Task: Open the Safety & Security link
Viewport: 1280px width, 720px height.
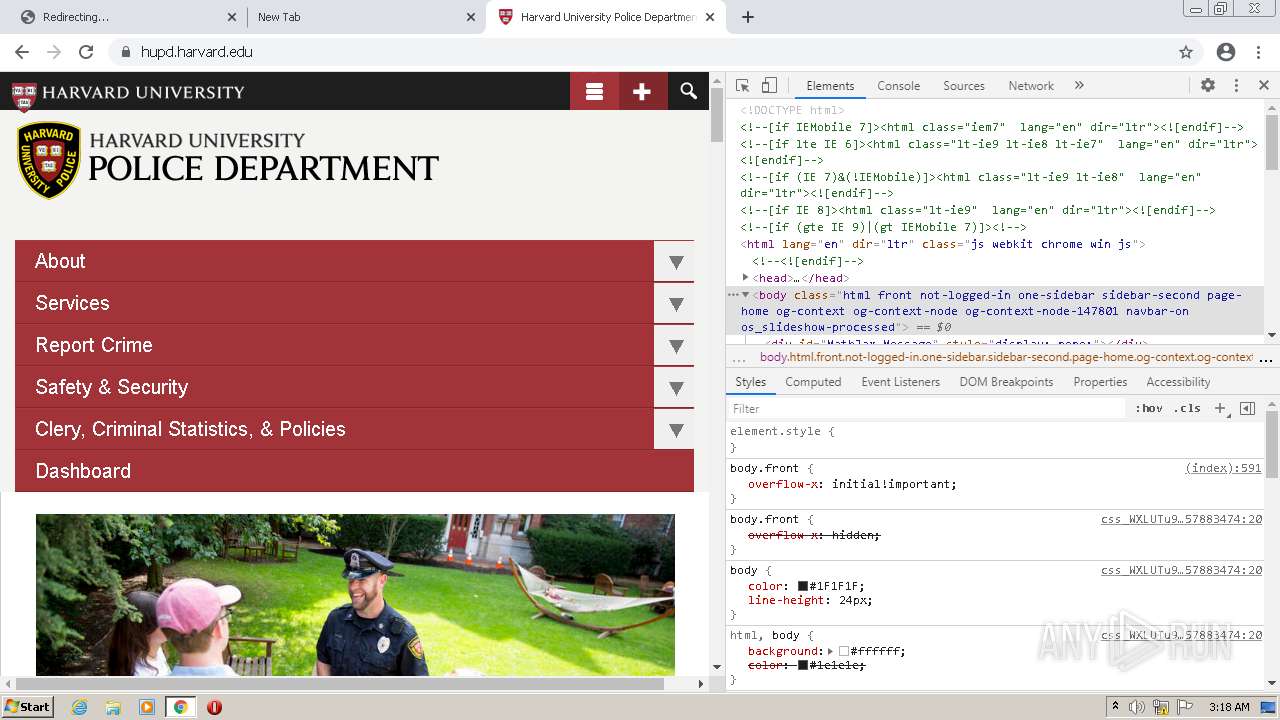Action: [x=112, y=387]
